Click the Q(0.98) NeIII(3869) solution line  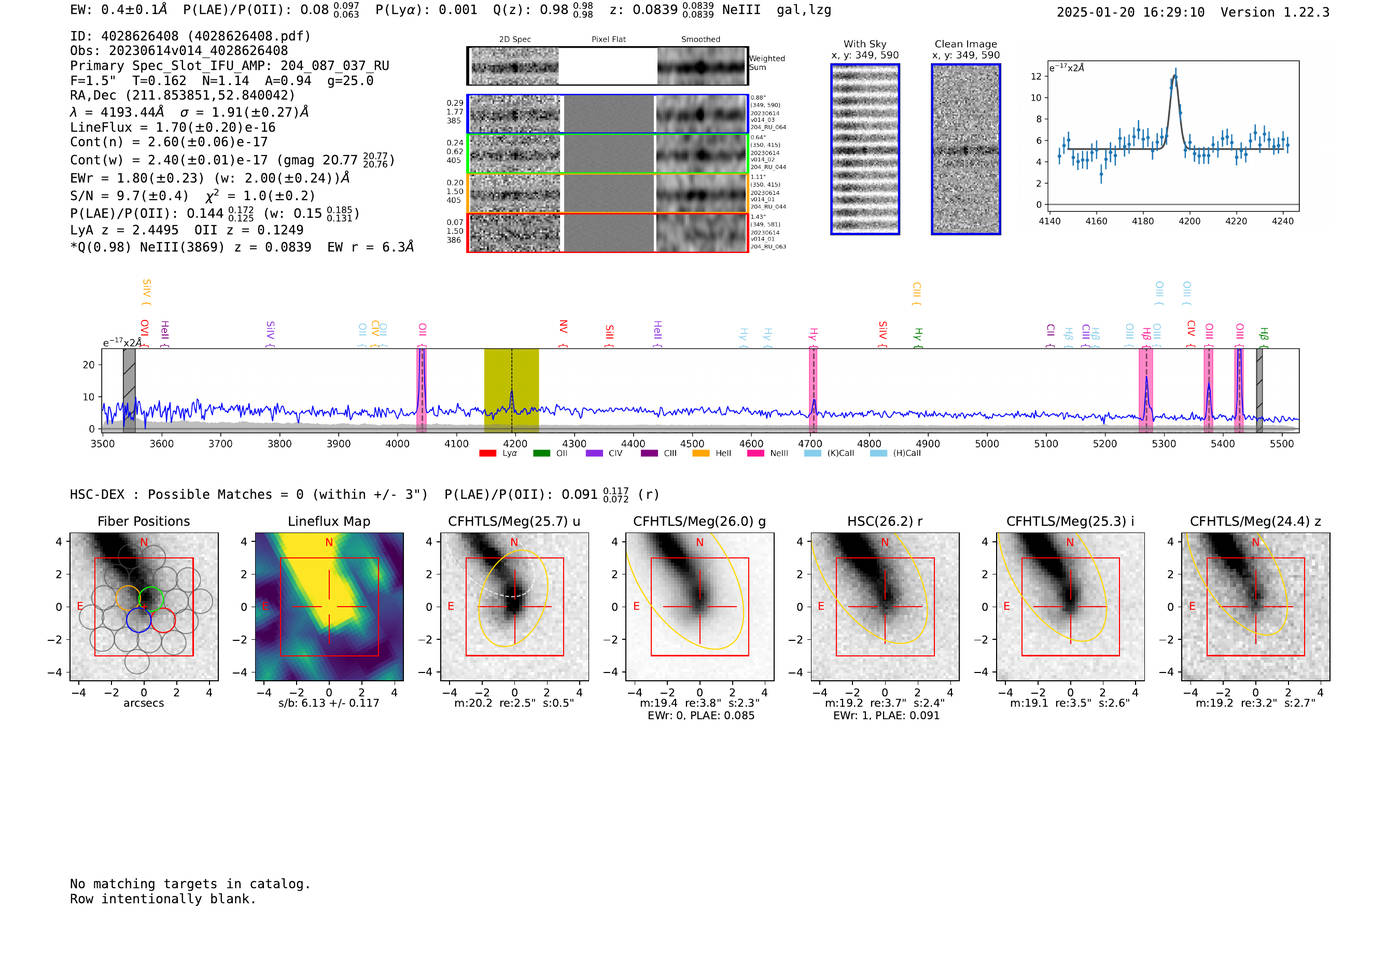coord(242,247)
